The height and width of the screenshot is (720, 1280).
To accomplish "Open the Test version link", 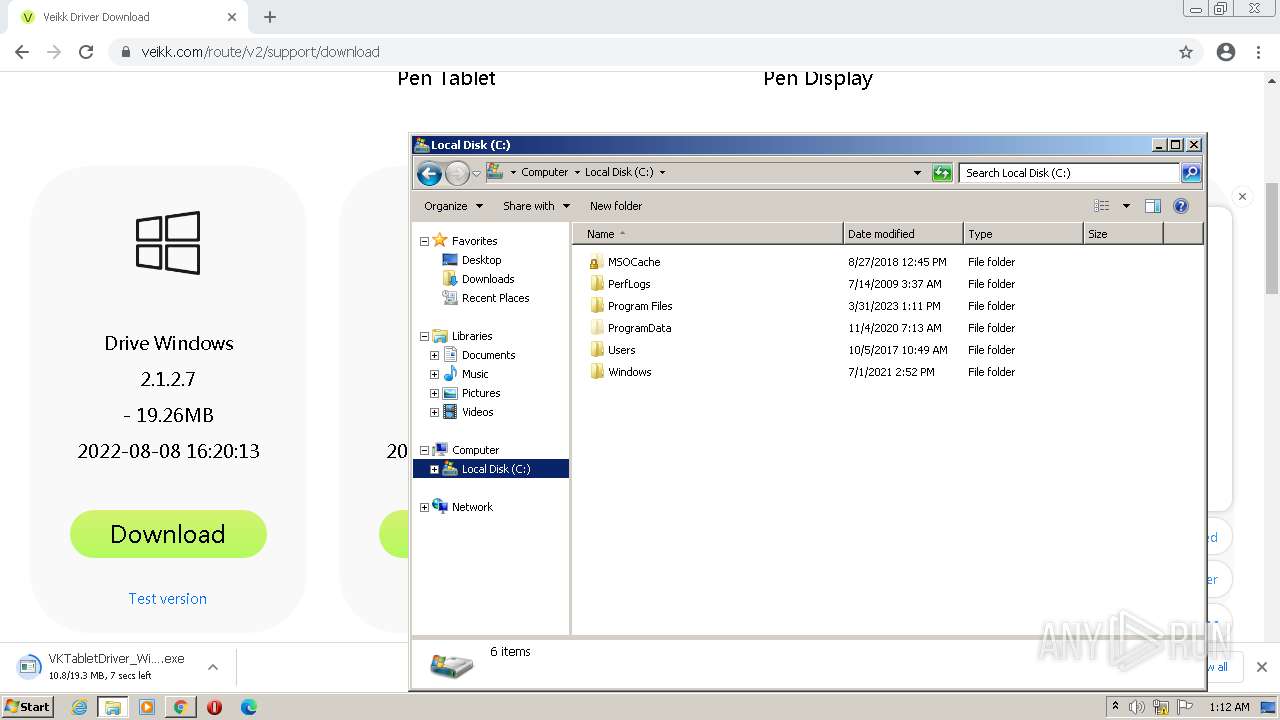I will (167, 599).
